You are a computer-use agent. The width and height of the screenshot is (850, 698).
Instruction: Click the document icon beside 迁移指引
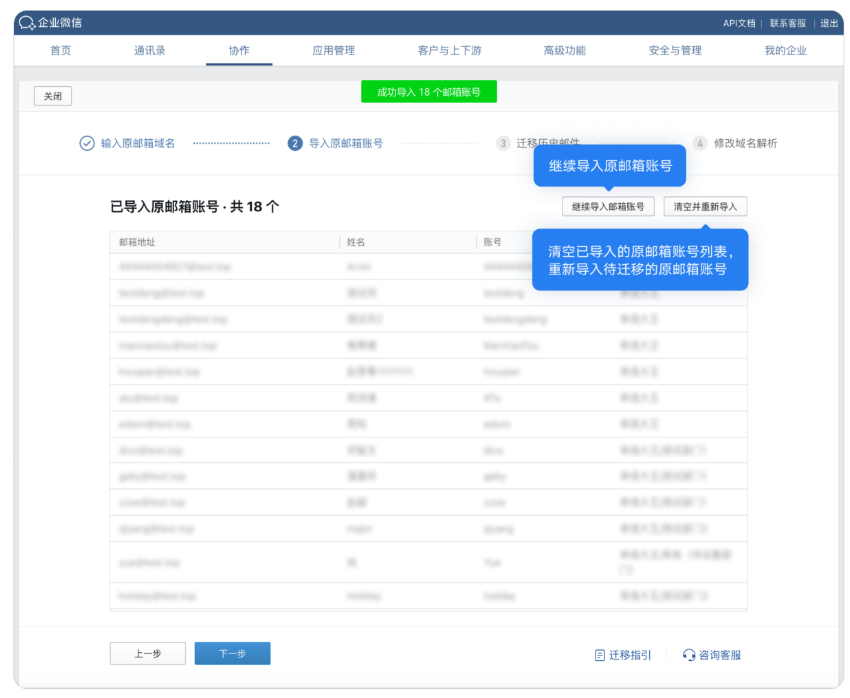(601, 654)
